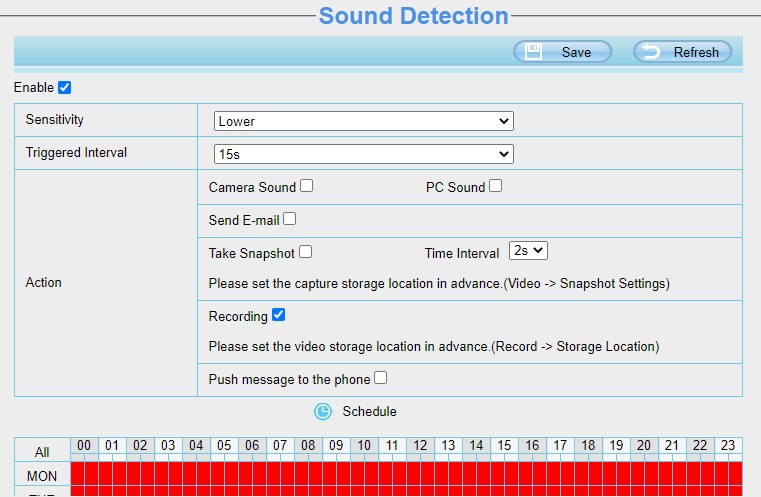This screenshot has height=497, width=761.
Task: Enable Push message to the phone
Action: tap(380, 378)
